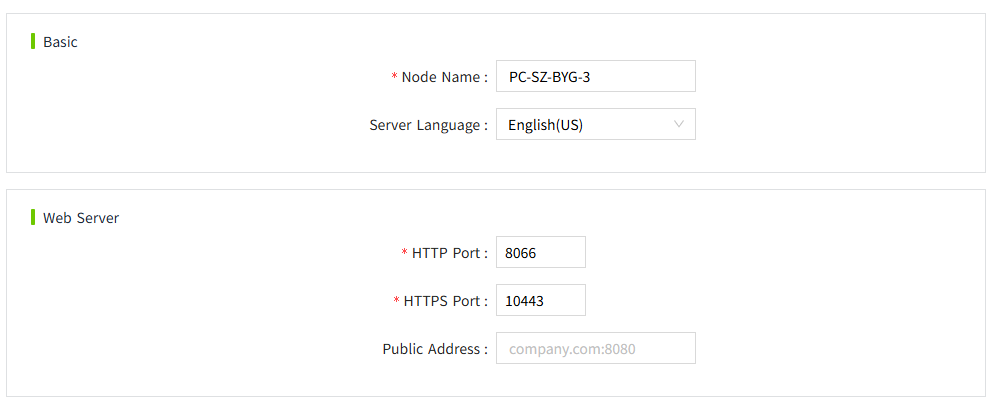Click the "Server Language" label
Screen dimensions: 991x401
(x=425, y=125)
